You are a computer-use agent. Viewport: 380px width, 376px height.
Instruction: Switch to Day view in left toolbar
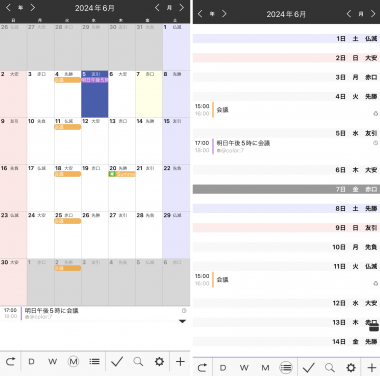coord(31,362)
